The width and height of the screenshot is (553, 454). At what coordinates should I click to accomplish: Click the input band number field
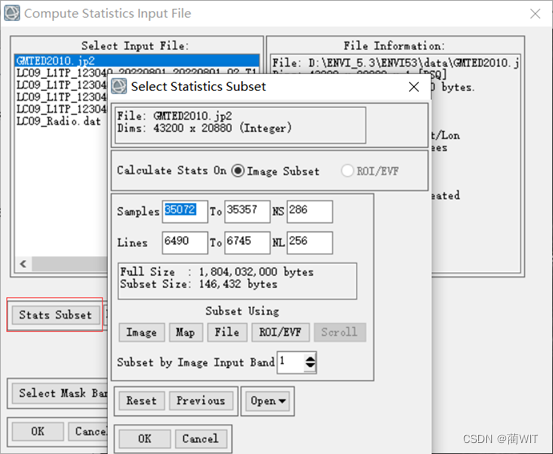click(291, 362)
